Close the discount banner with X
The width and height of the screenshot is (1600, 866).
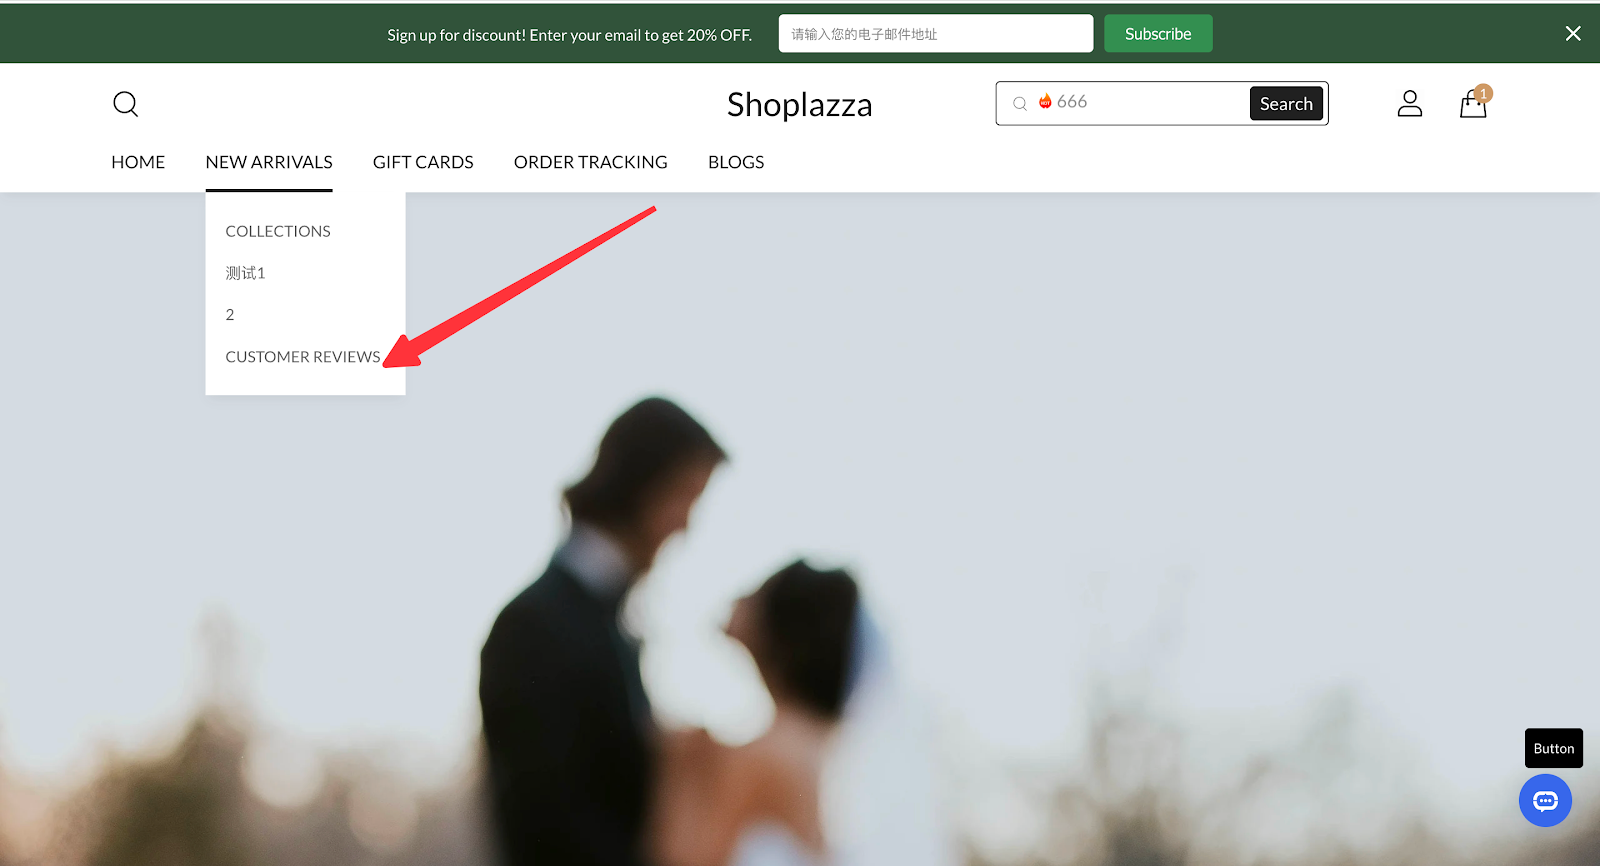[x=1573, y=33]
